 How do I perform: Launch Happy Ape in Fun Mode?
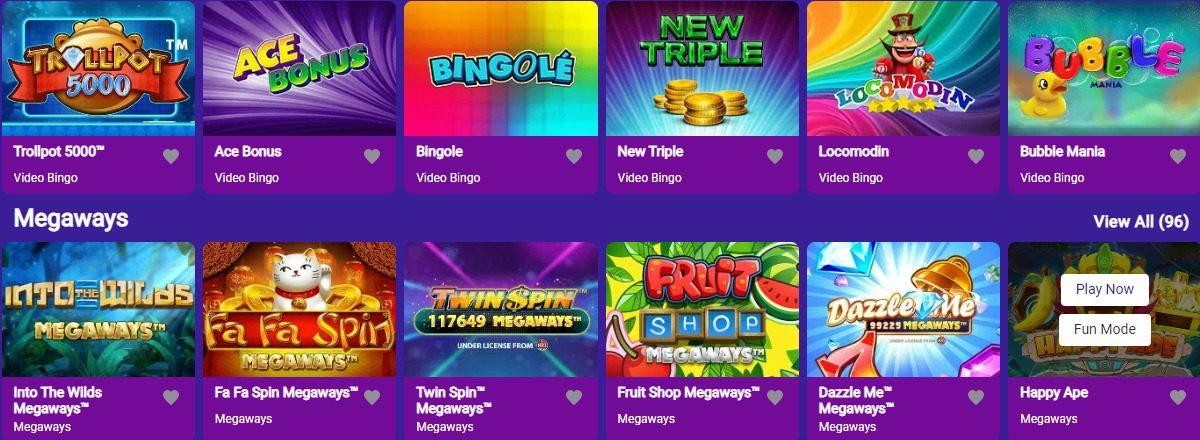(1104, 329)
